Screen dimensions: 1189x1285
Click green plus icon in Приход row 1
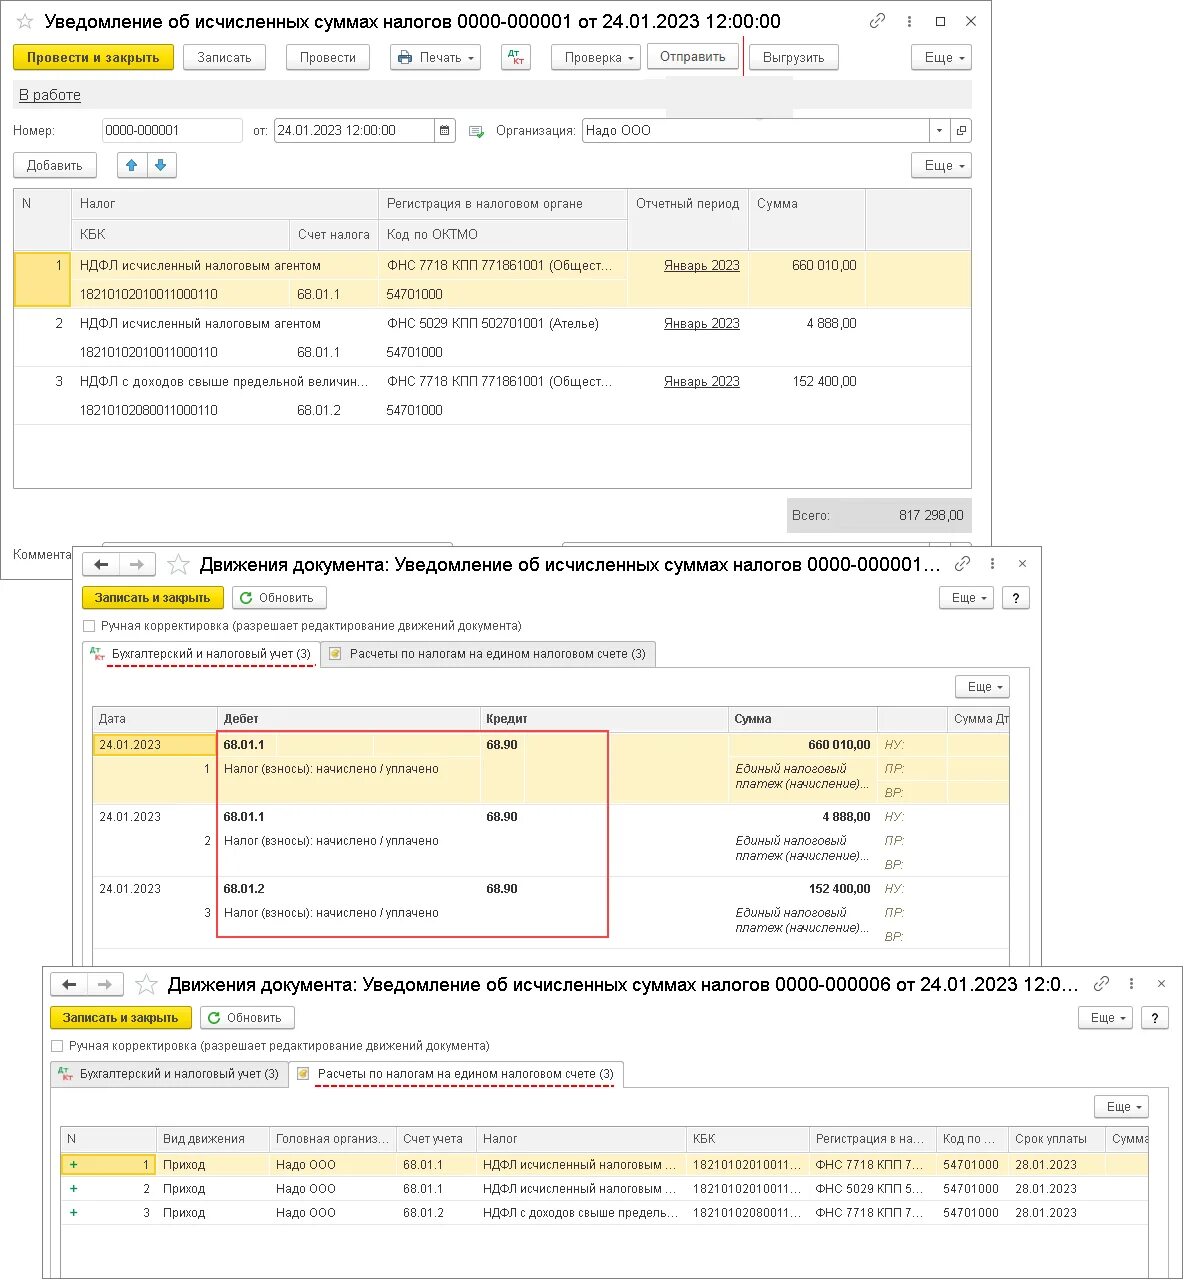tap(73, 1165)
